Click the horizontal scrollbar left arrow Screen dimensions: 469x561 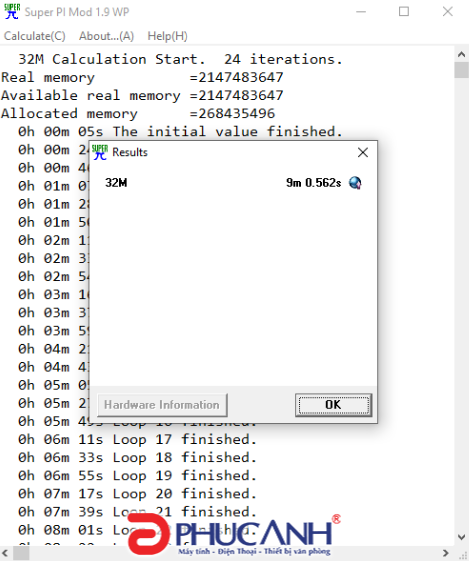pyautogui.click(x=6, y=553)
